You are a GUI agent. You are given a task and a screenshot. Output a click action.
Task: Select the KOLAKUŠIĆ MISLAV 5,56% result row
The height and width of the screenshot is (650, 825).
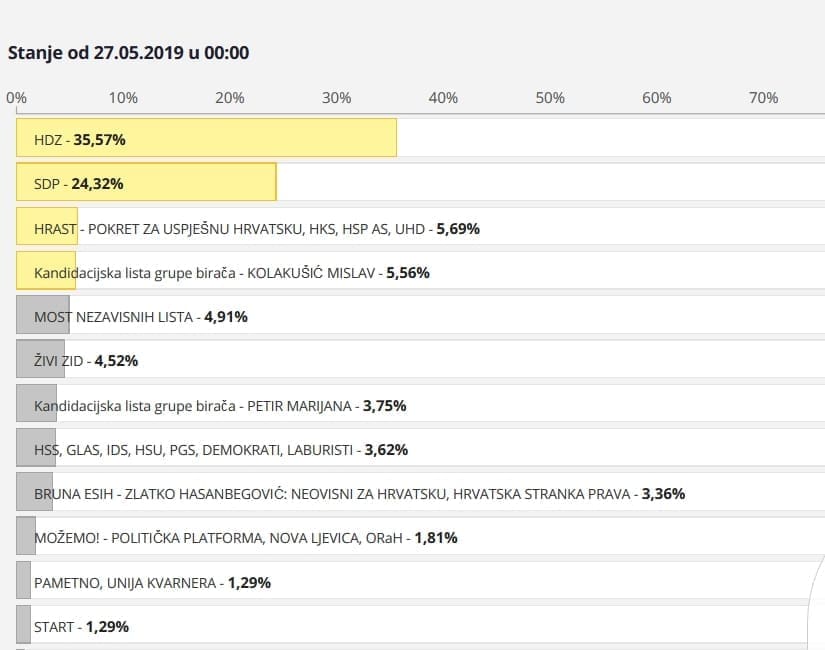[232, 272]
